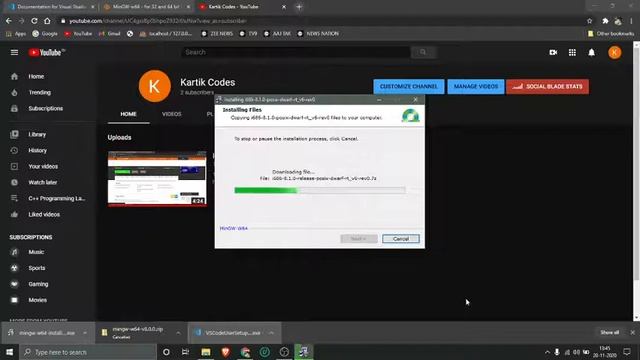Open Task View on the taskbar
Viewport: 640px width, 360px height.
pyautogui.click(x=185, y=352)
